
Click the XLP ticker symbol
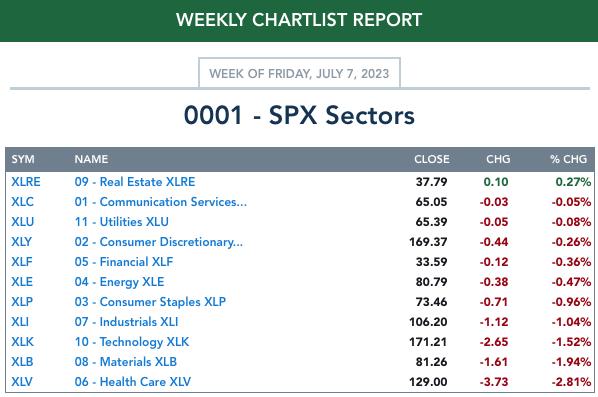[x=22, y=302]
